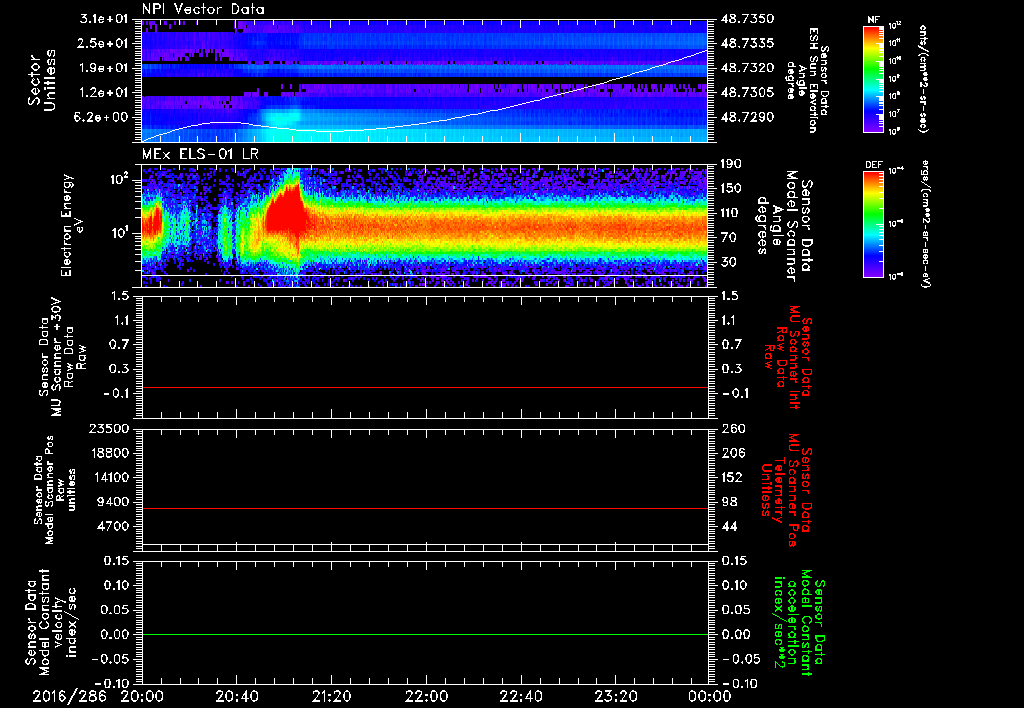Click the 30 scanner angle tick

[x=729, y=263]
